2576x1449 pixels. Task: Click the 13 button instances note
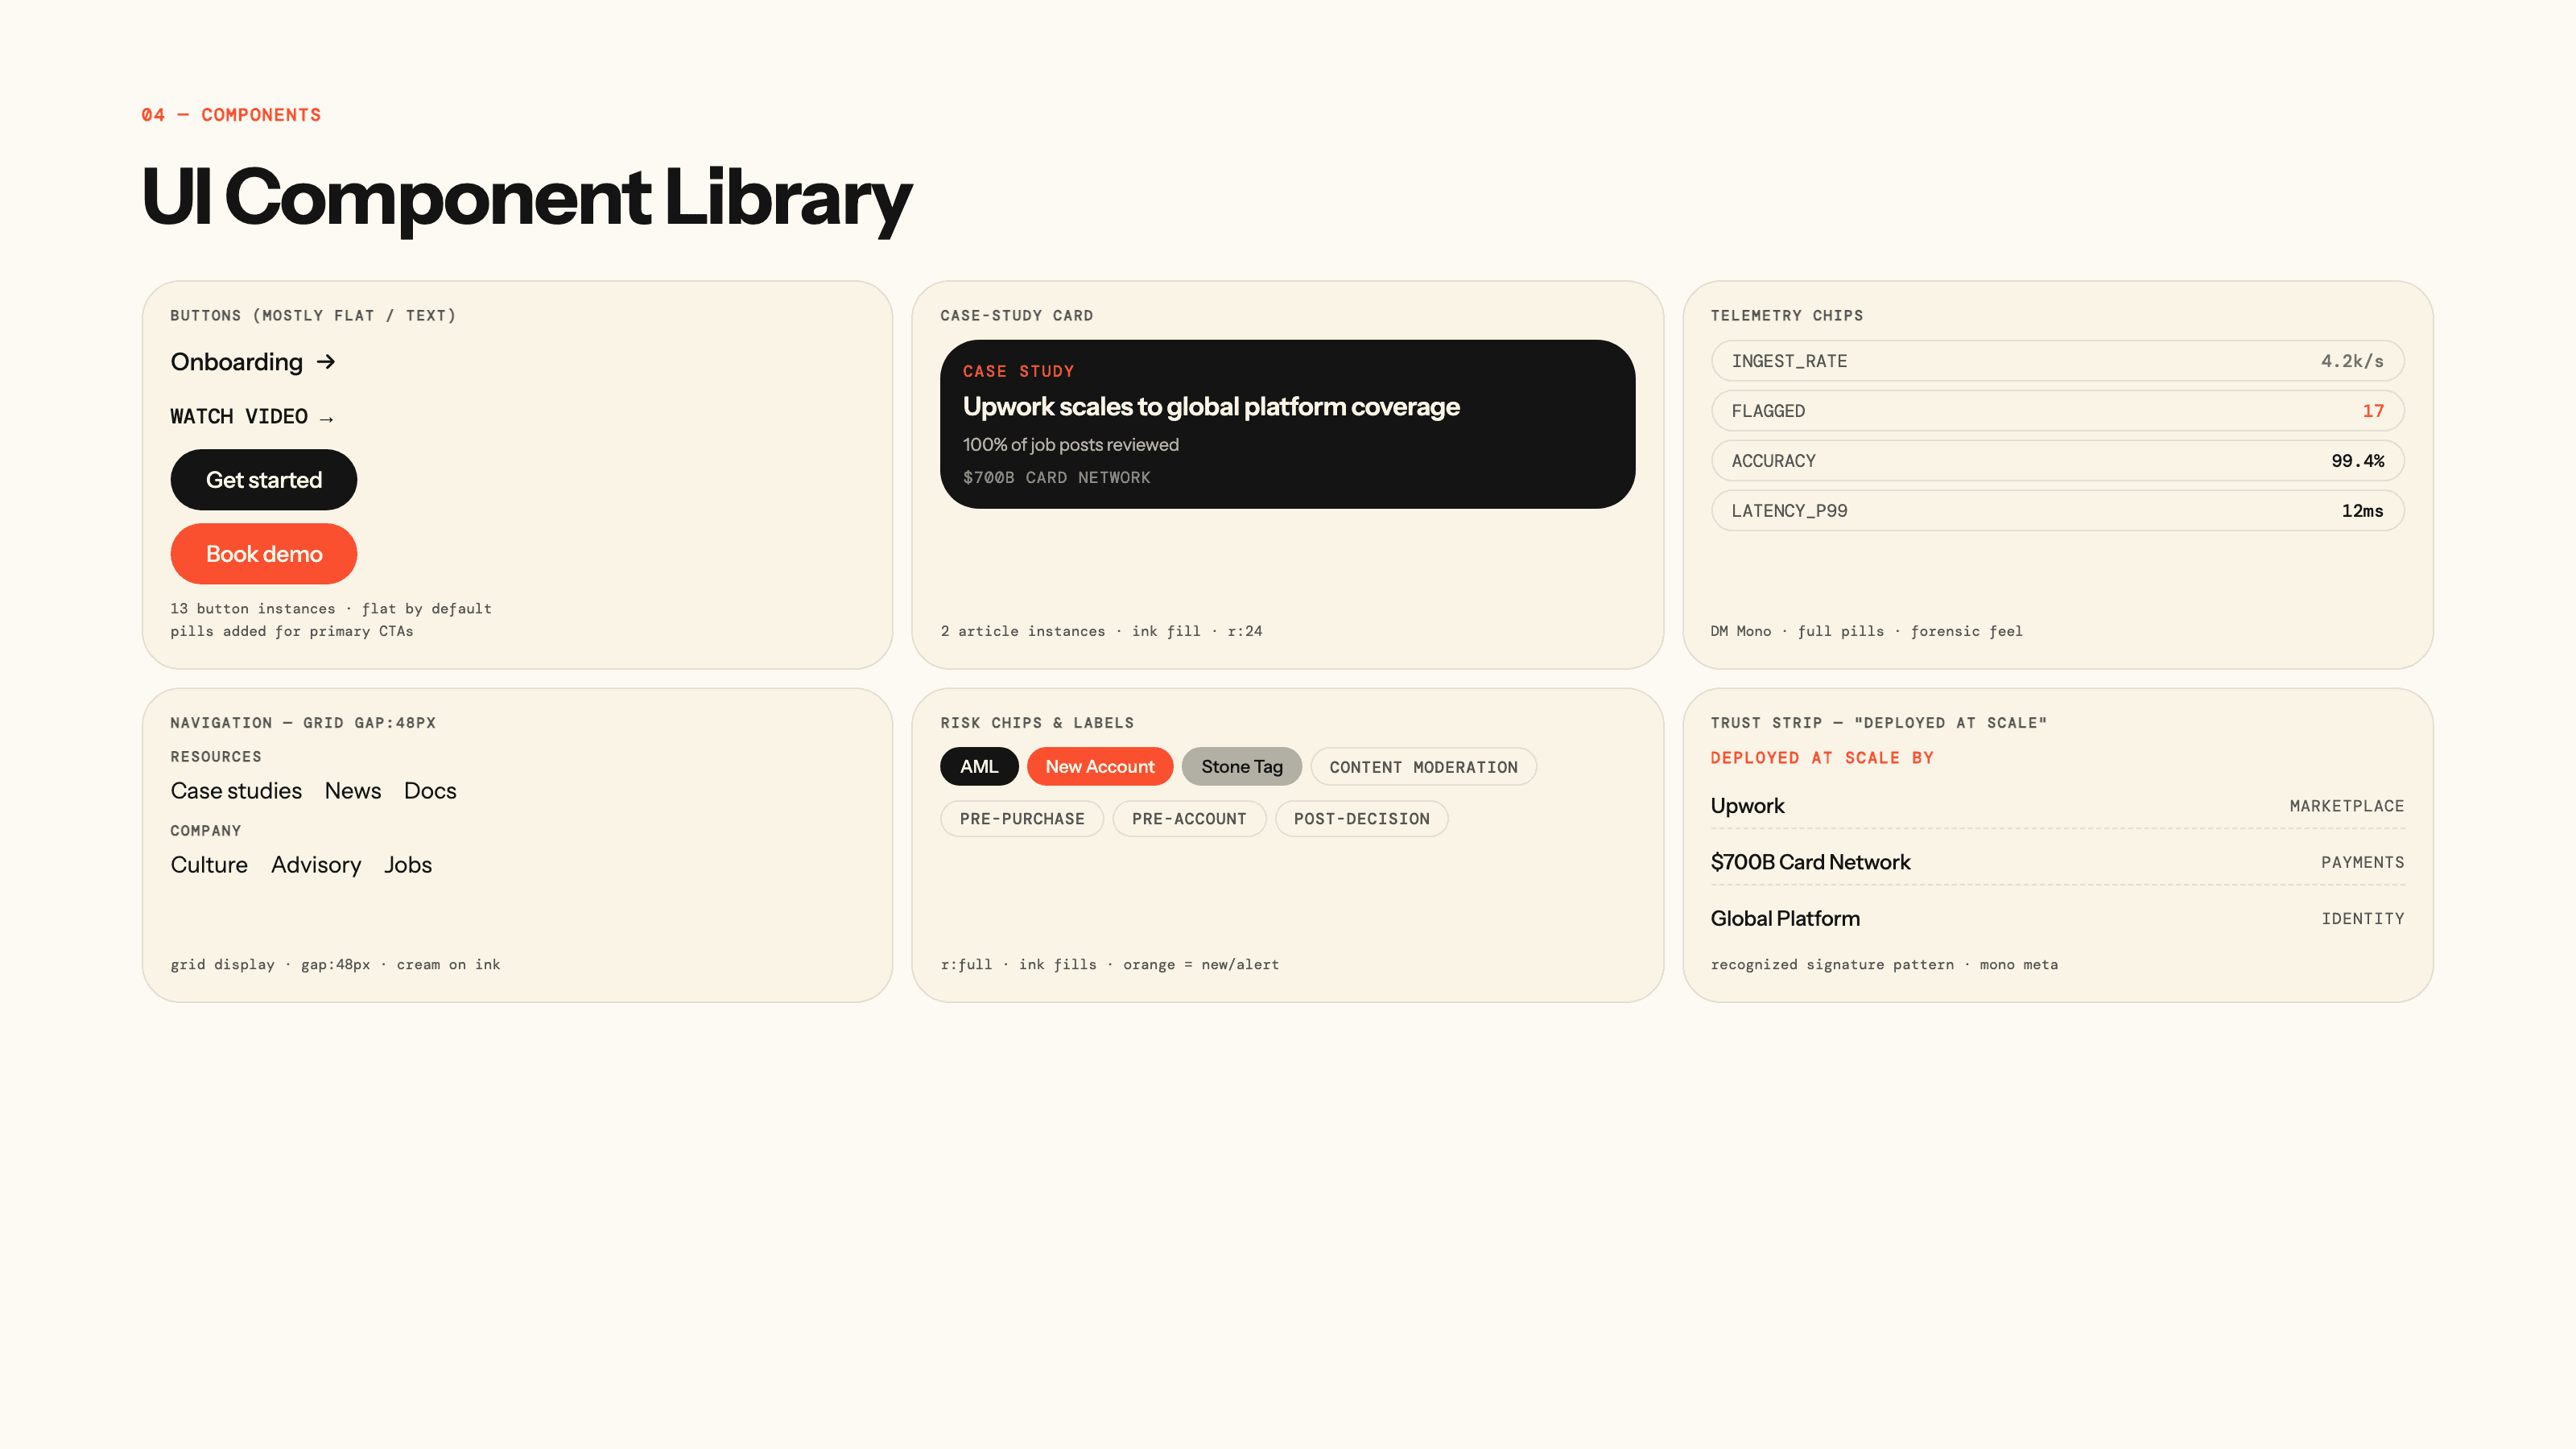click(330, 620)
